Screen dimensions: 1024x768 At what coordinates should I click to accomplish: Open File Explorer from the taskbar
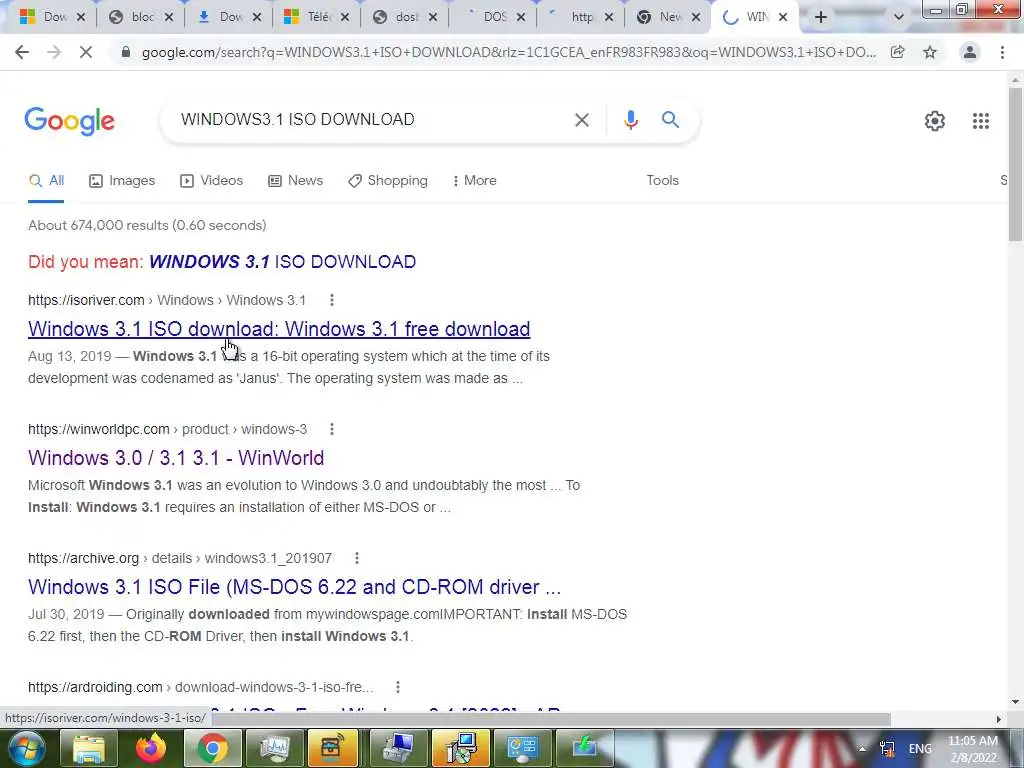89,749
